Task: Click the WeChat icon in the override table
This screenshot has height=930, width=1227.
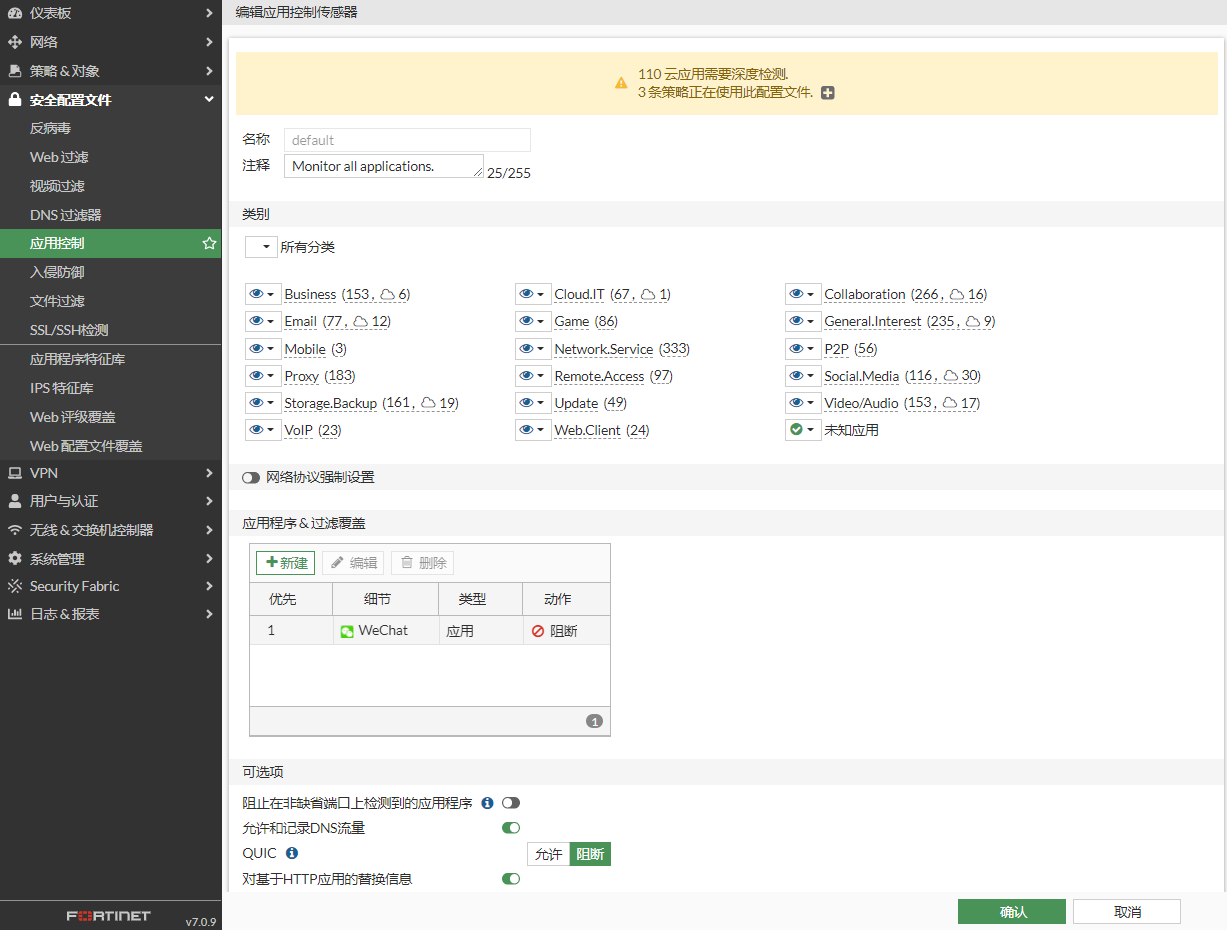Action: point(347,631)
